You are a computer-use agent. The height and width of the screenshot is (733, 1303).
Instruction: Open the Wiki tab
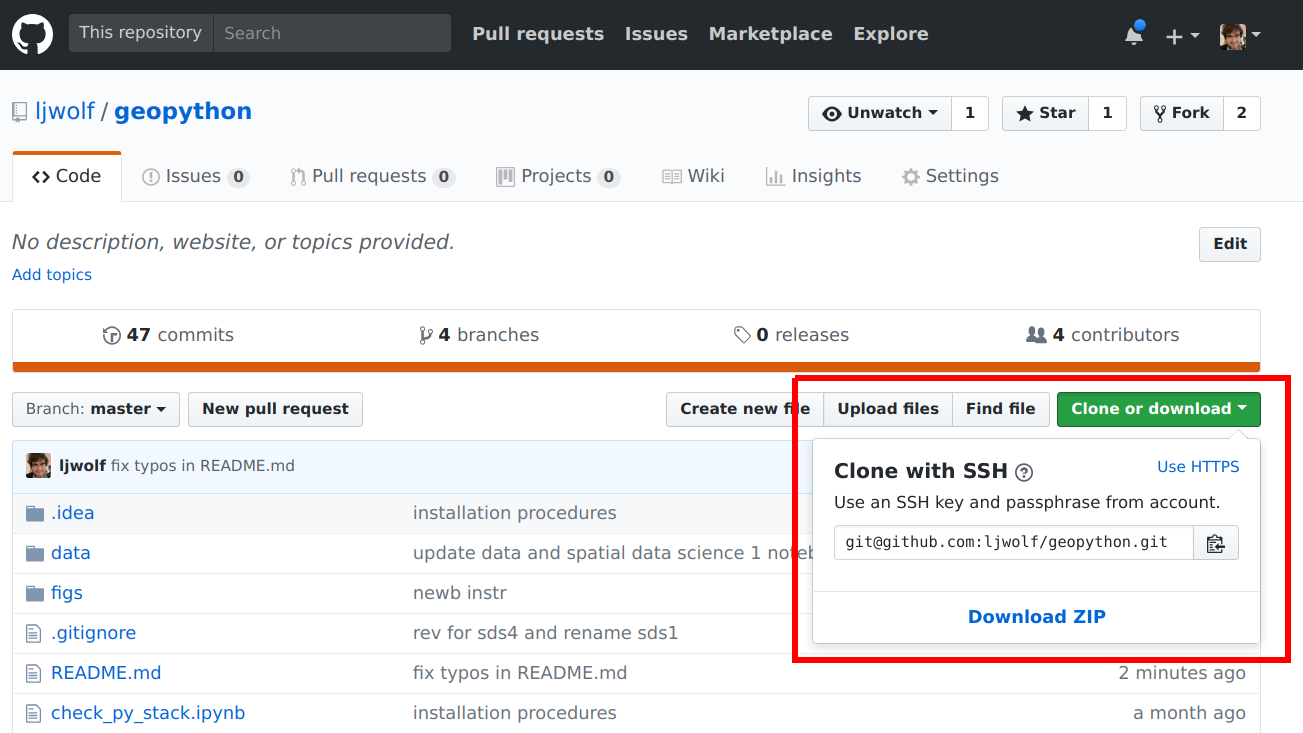[693, 176]
